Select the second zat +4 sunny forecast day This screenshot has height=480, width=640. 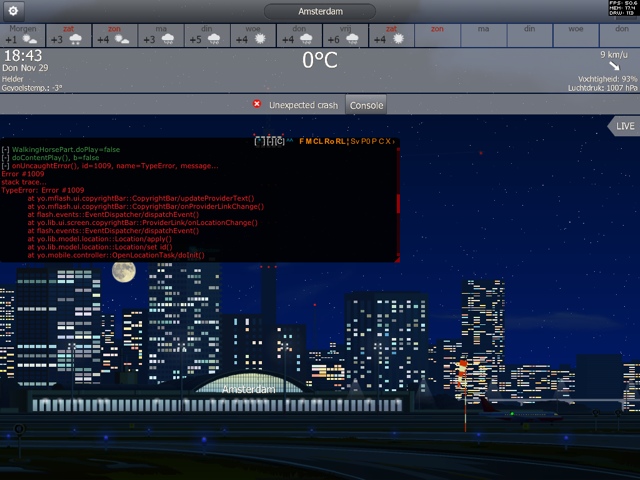click(391, 35)
